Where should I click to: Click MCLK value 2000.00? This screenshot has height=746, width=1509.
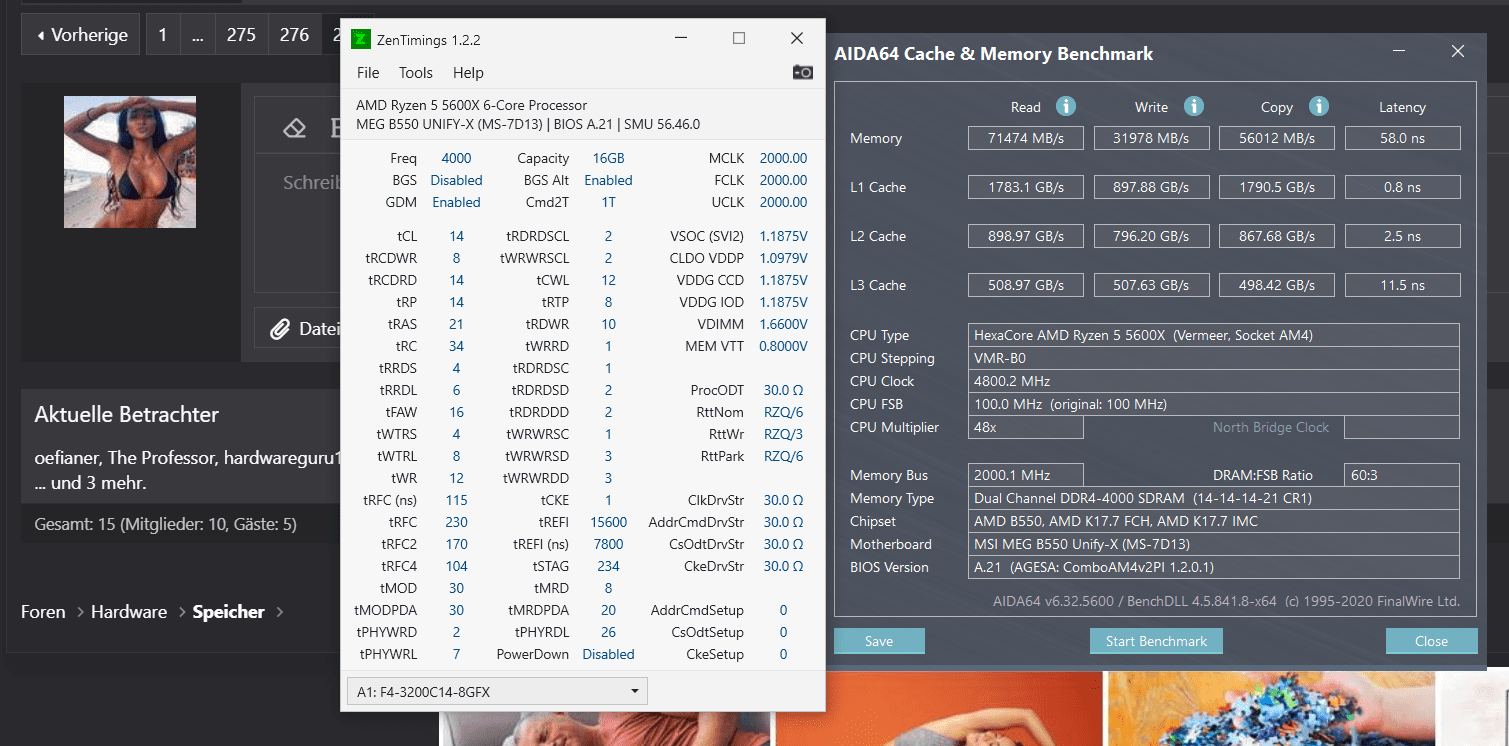click(783, 158)
